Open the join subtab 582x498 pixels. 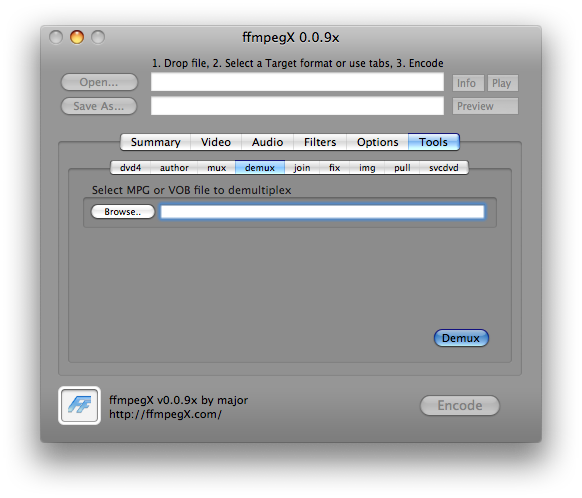(x=302, y=168)
